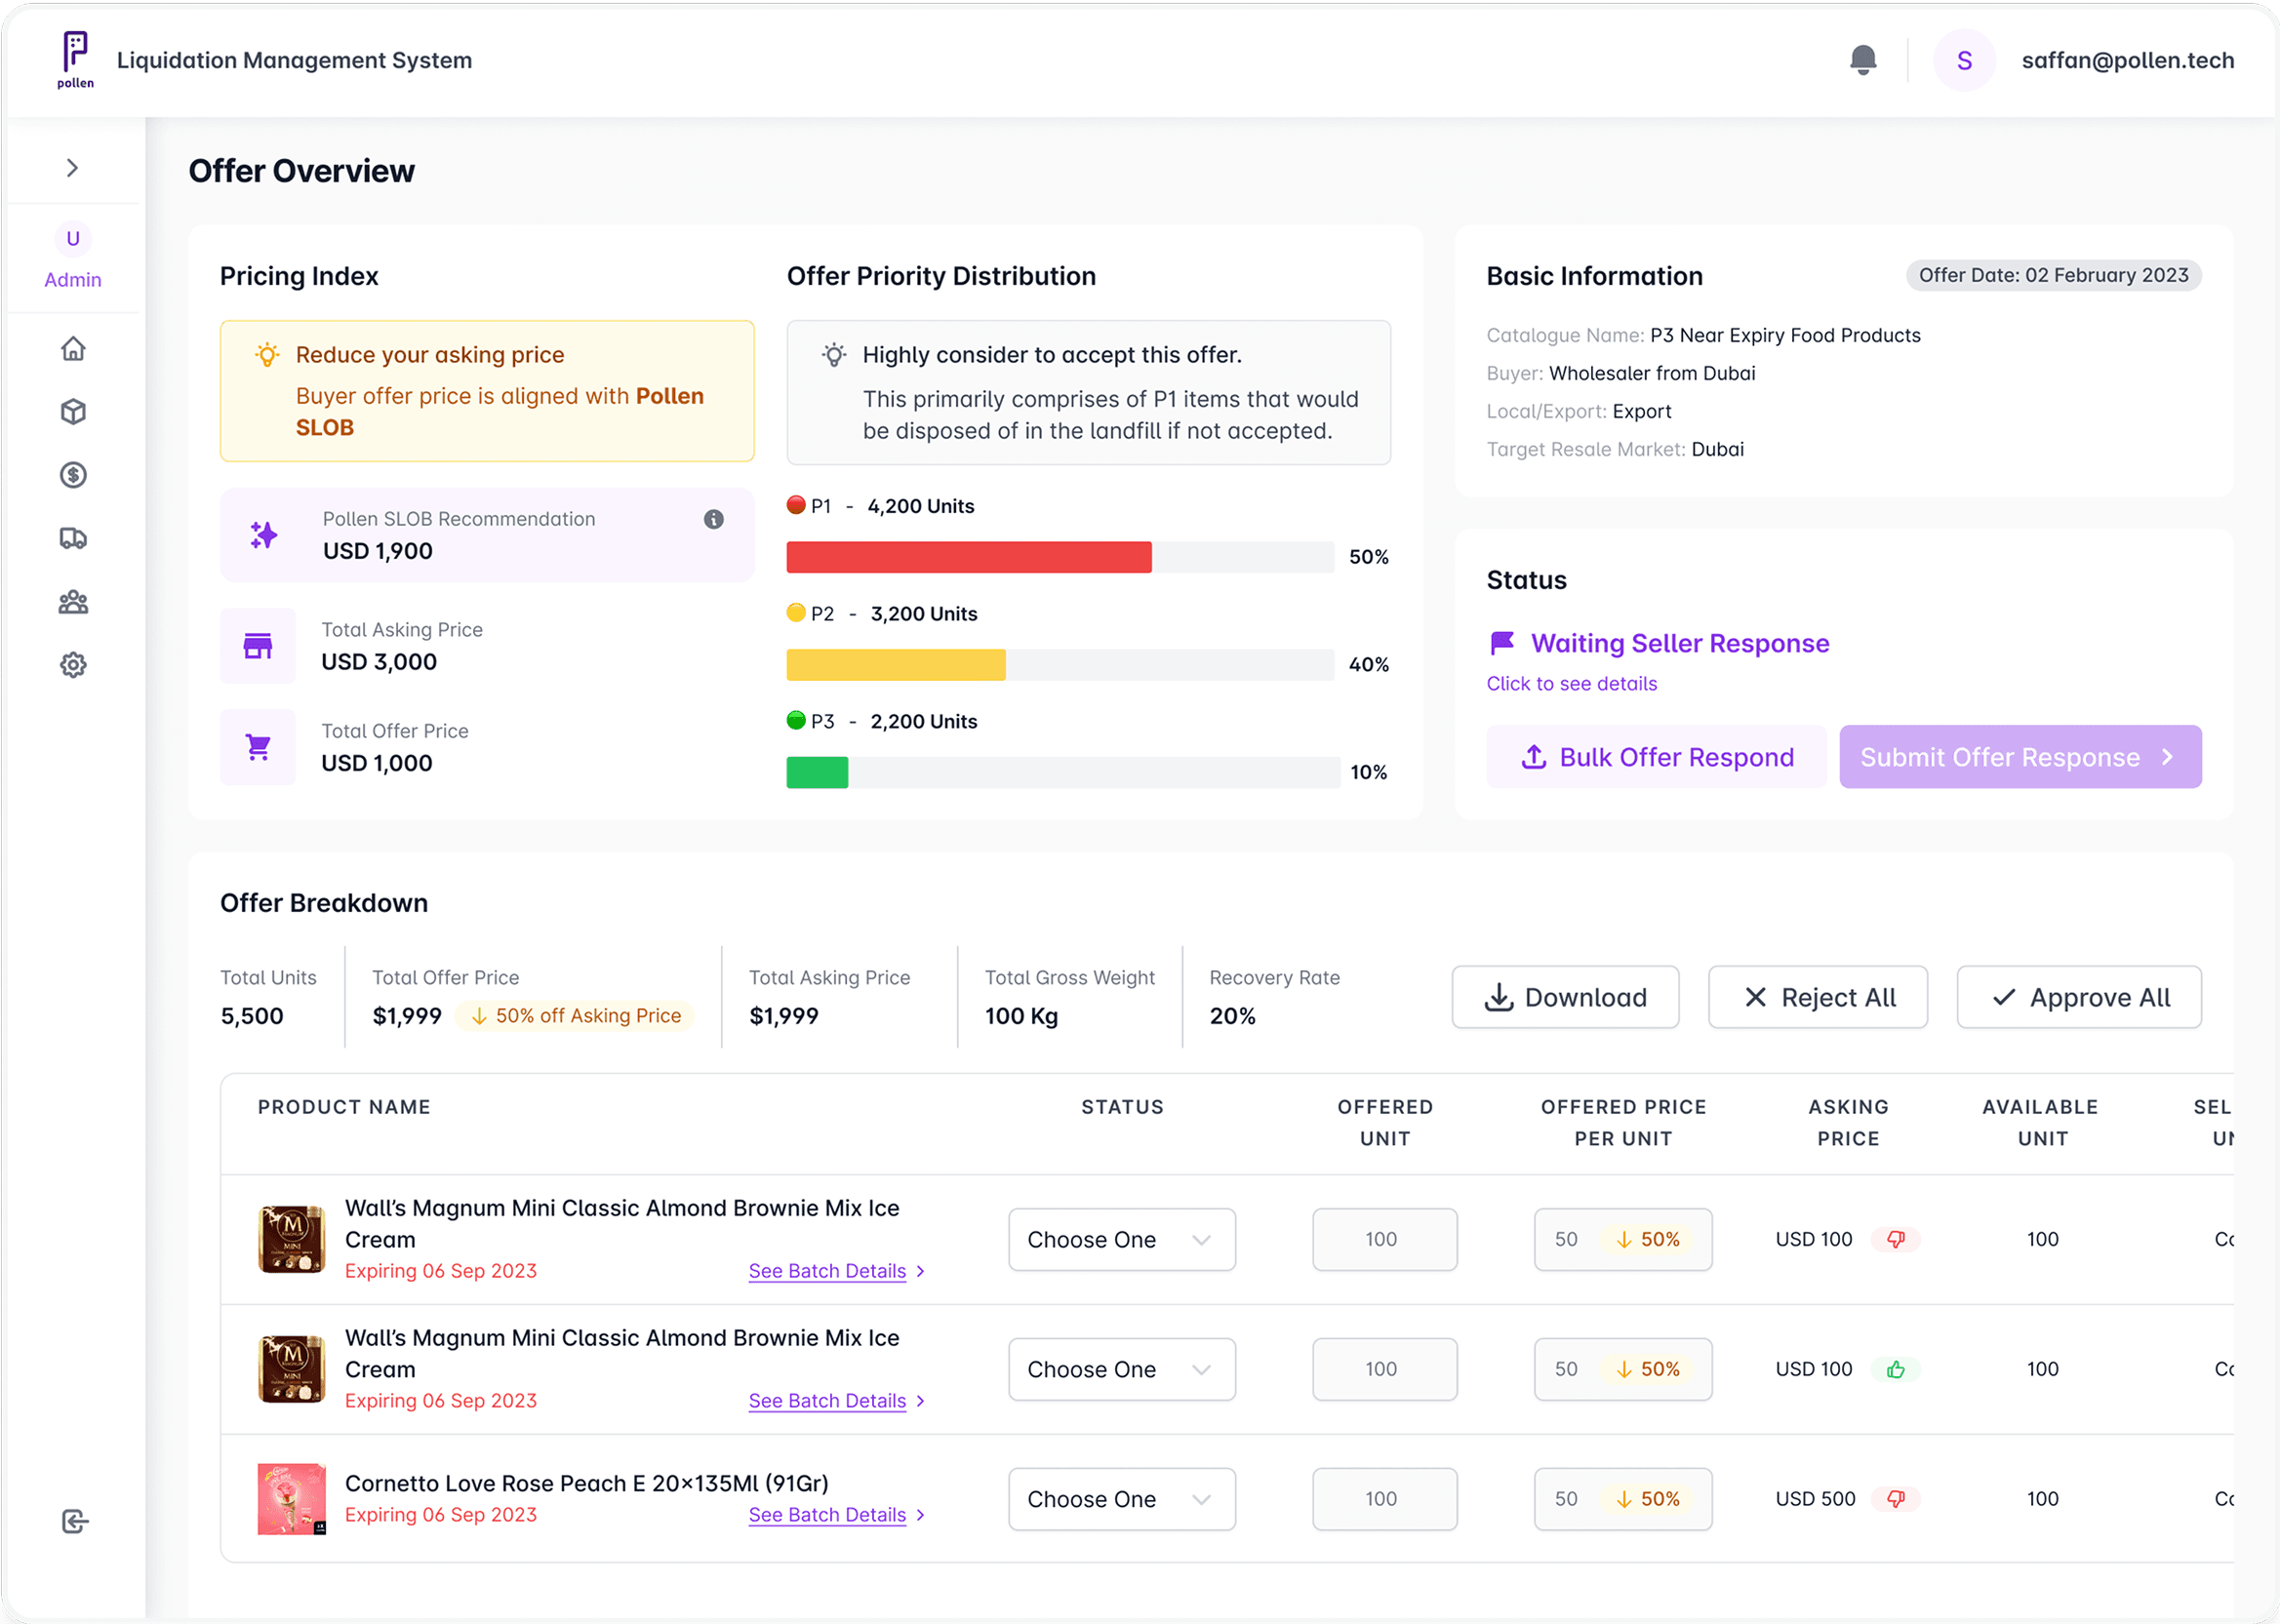Click the logout icon at sidebar bottom
The width and height of the screenshot is (2280, 1624).
pos(75,1521)
